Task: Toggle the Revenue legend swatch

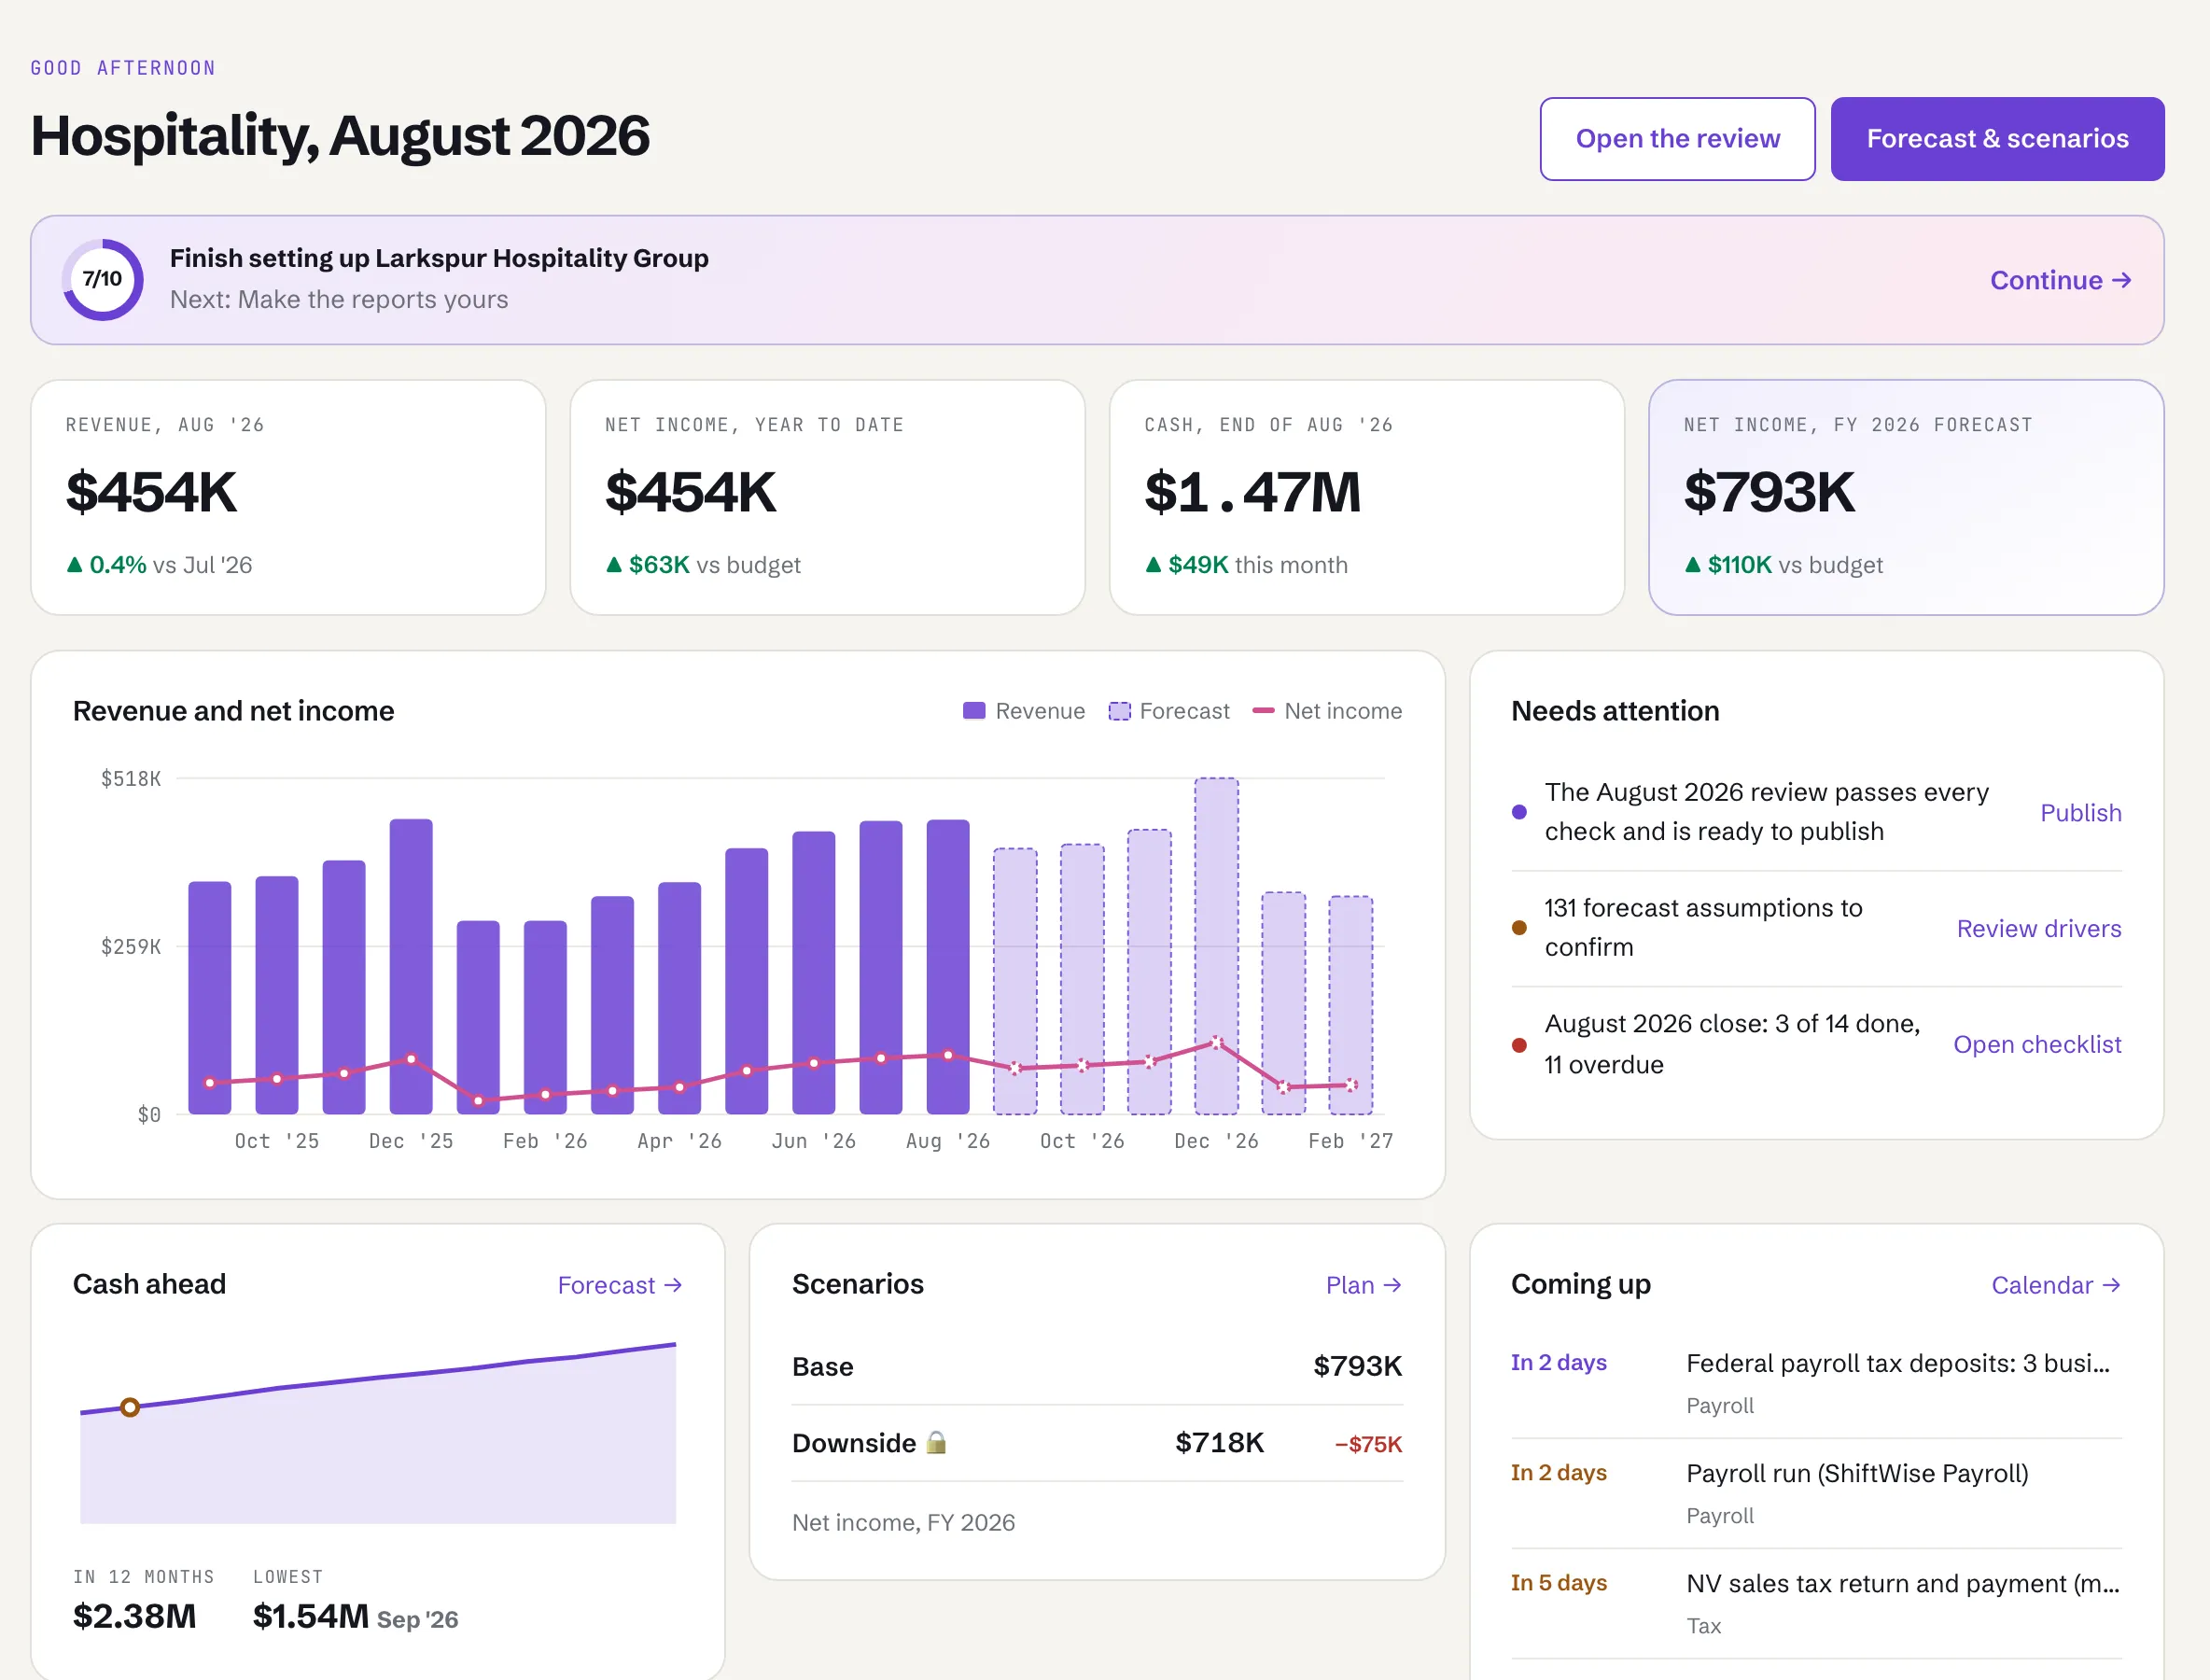Action: [x=974, y=711]
